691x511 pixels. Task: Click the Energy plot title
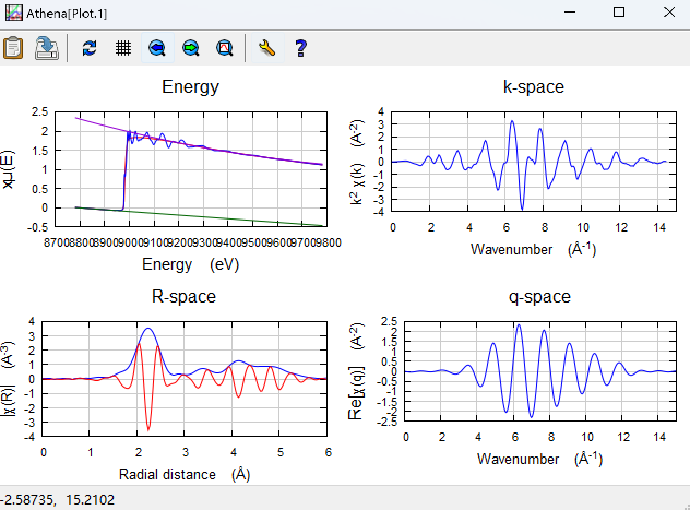190,87
